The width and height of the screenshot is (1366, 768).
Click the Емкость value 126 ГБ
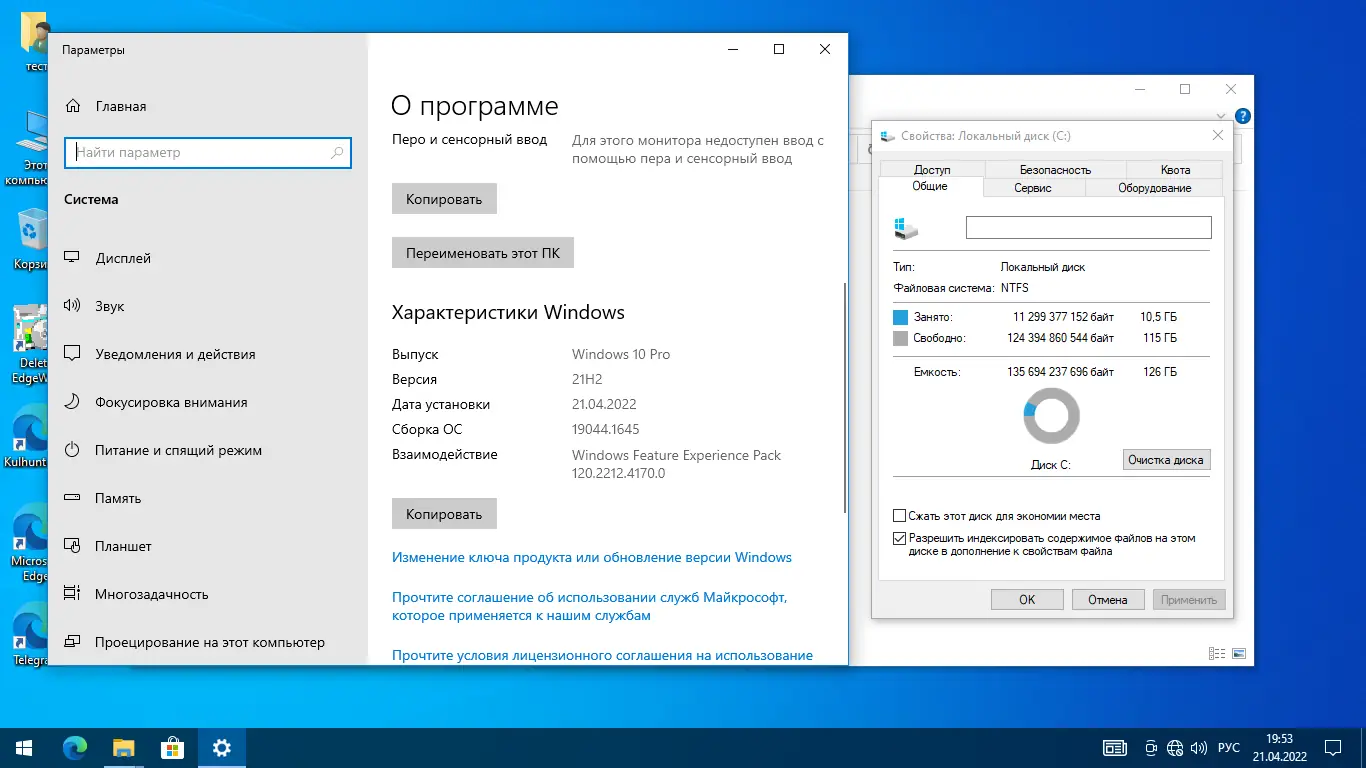(1160, 372)
